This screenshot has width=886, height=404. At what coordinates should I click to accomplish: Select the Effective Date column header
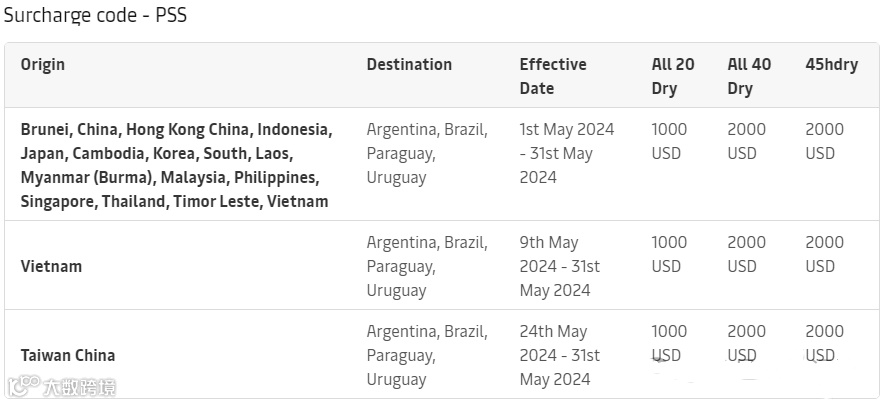[553, 76]
